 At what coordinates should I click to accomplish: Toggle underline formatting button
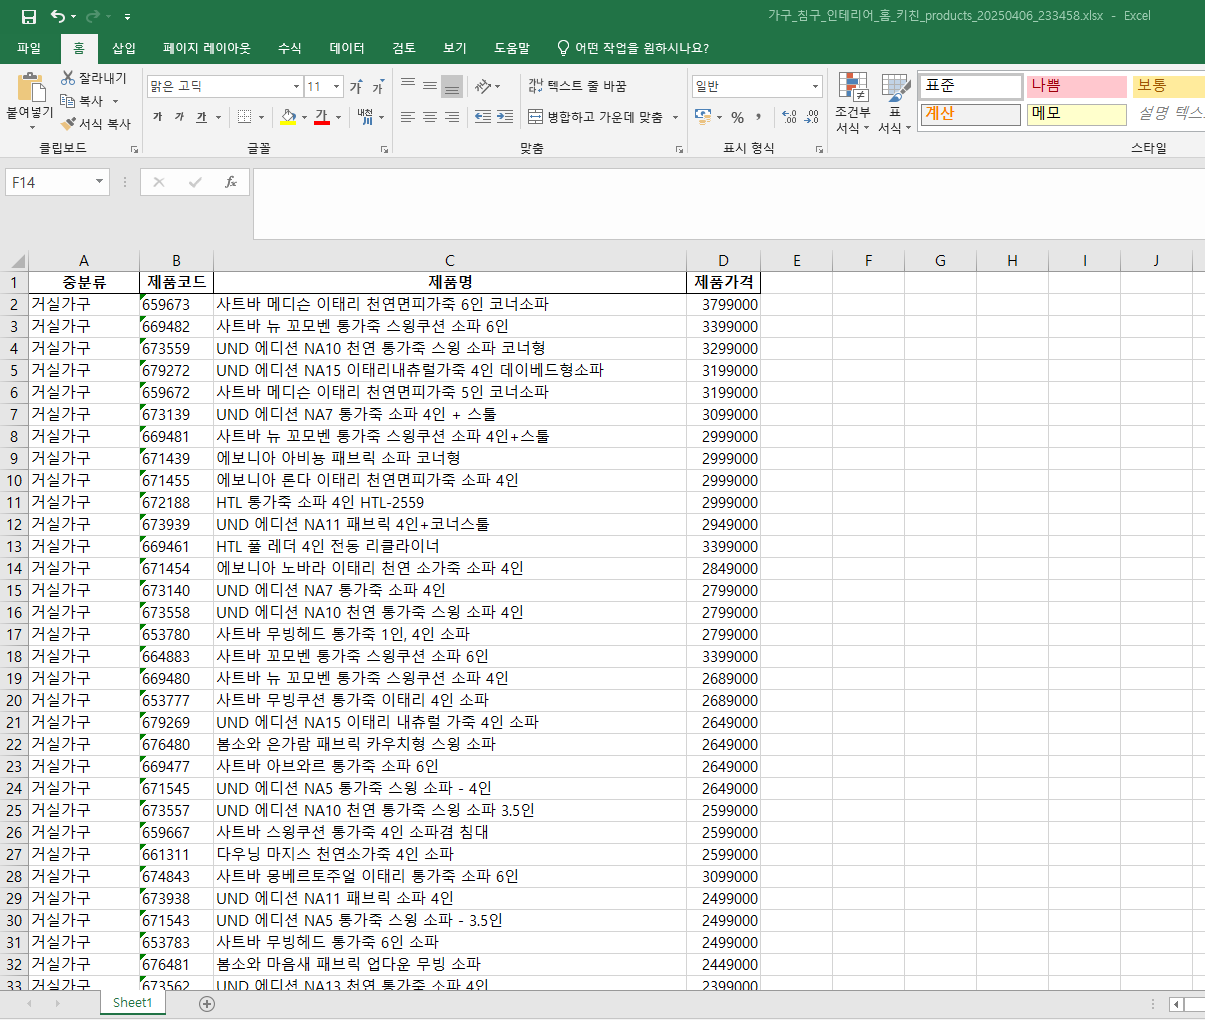tap(201, 117)
